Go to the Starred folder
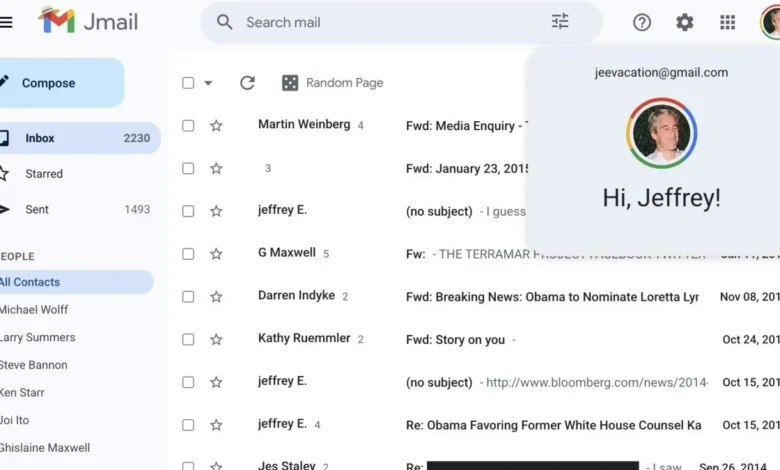Screen dimensions: 780x470 coord(44,174)
